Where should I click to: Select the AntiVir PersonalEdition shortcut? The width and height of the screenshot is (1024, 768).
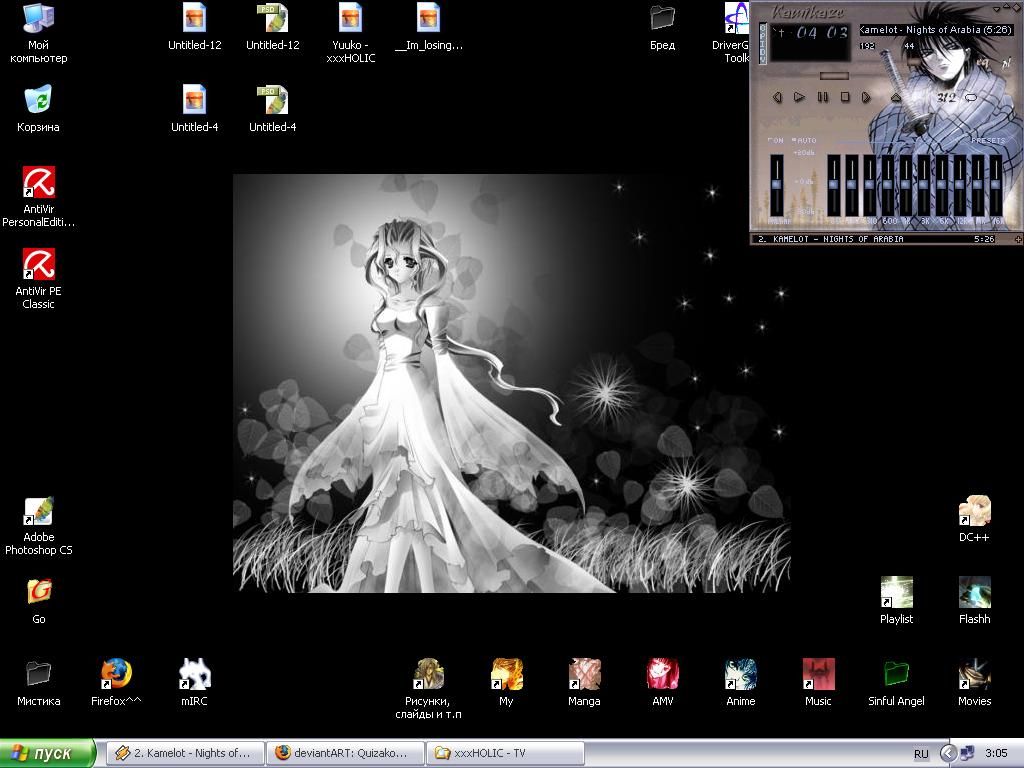38,196
